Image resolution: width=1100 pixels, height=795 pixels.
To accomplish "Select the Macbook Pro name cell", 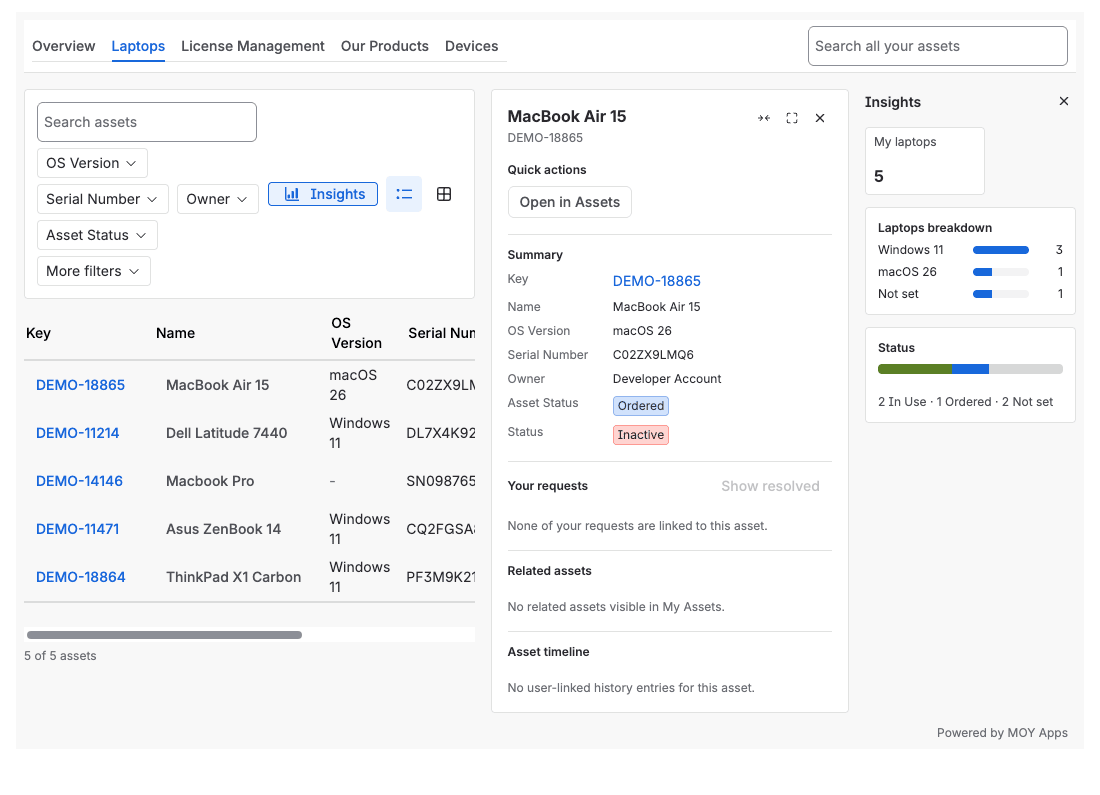I will [x=210, y=481].
